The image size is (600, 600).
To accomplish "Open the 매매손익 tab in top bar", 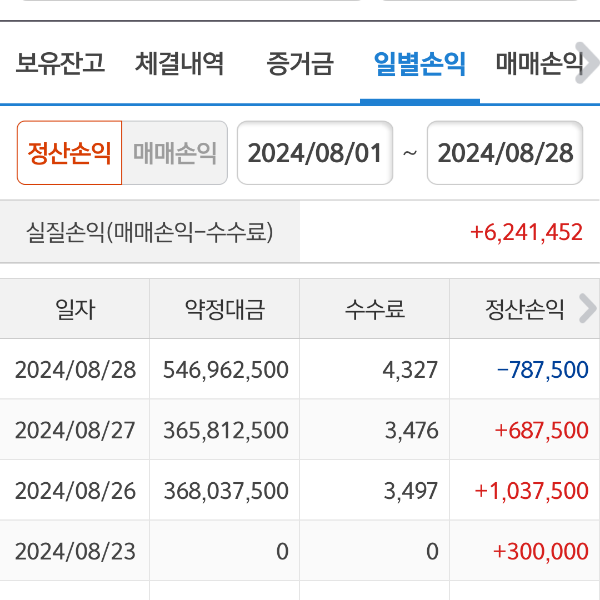I will click(x=539, y=65).
